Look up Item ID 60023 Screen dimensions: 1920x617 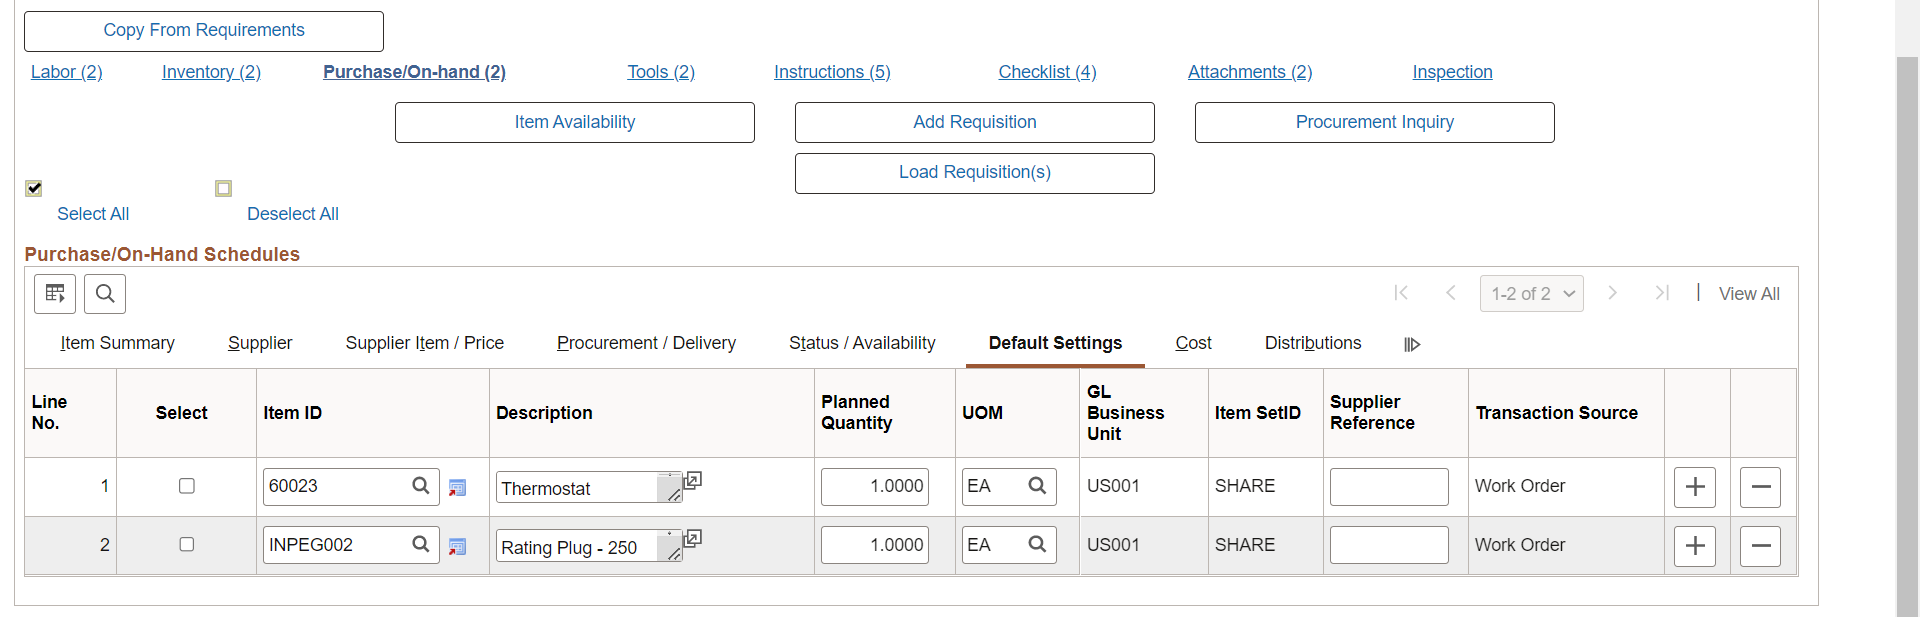421,486
